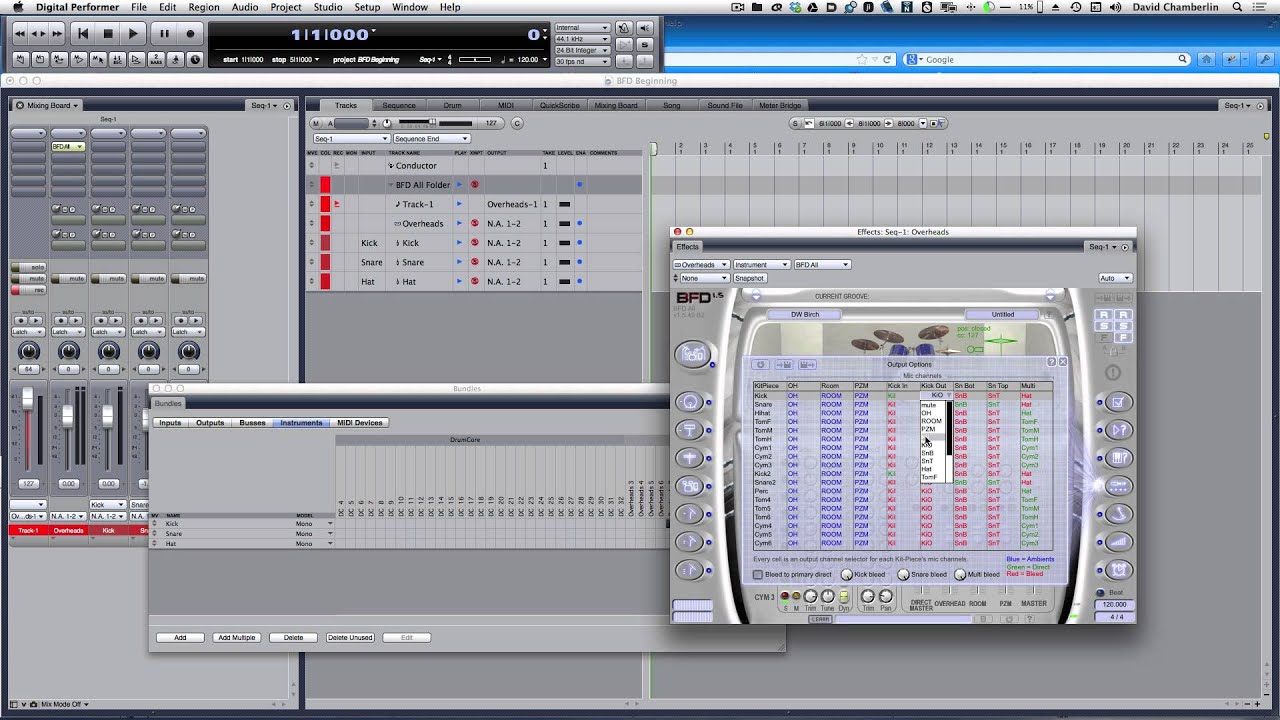Click the fast-forward transport button
Screen dimensions: 1280x720
pos(58,34)
